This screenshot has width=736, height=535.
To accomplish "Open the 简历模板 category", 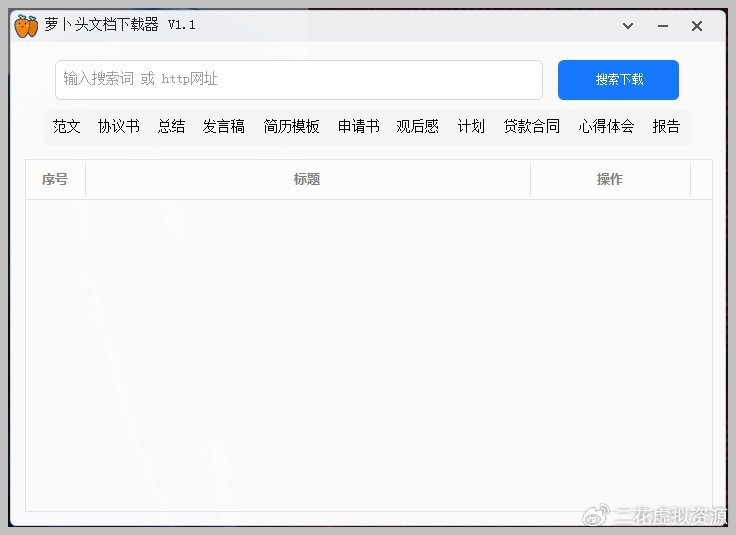I will (292, 126).
